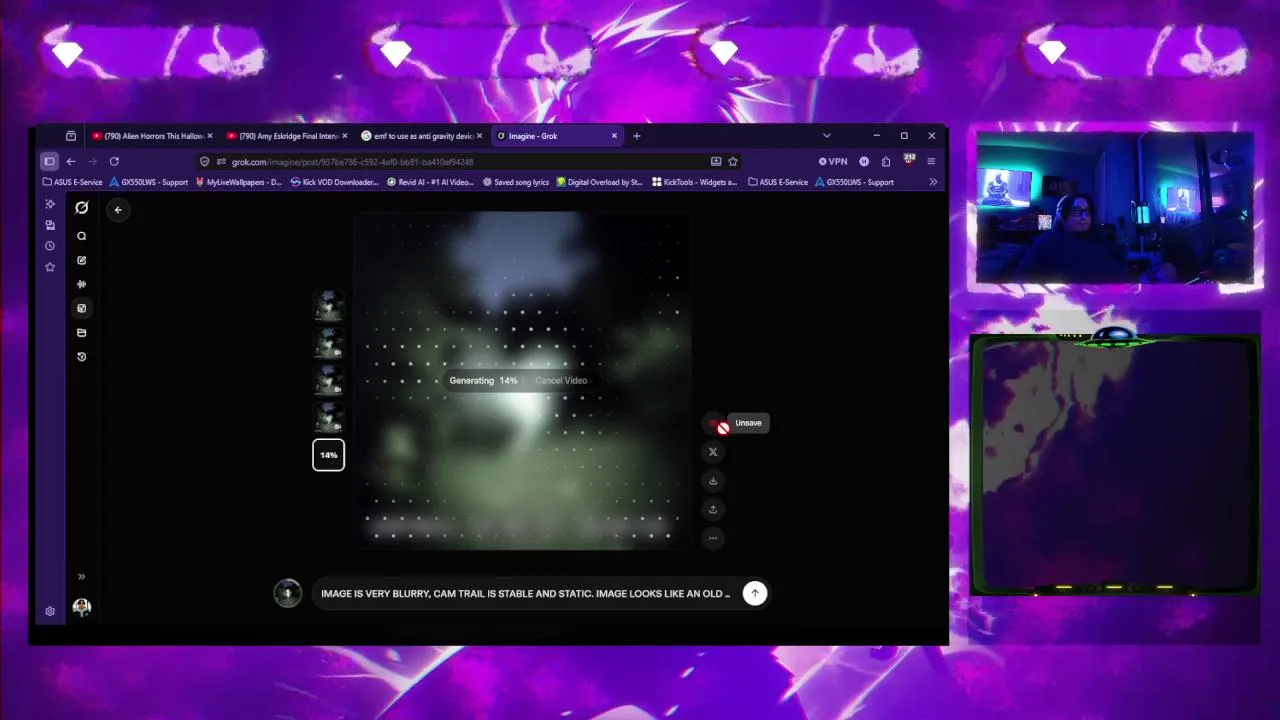Open a new browser tab

[x=637, y=136]
